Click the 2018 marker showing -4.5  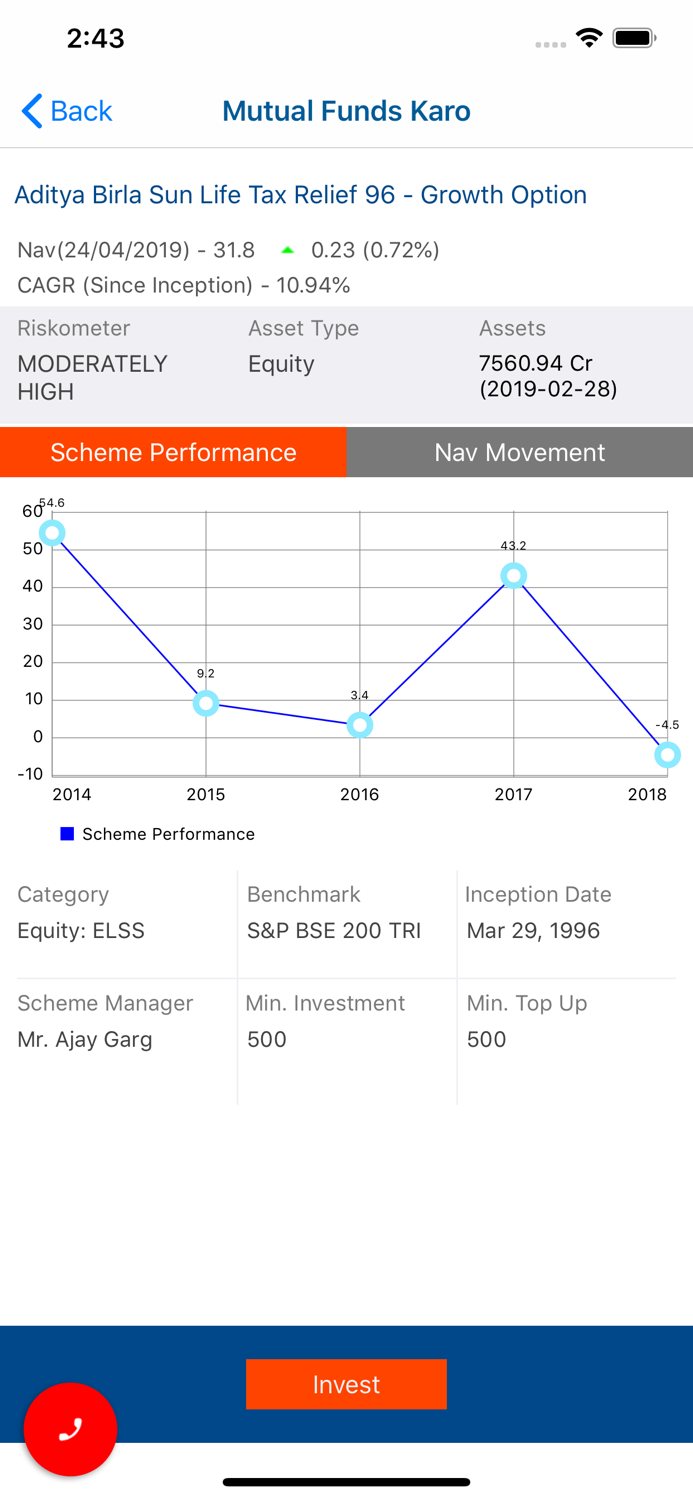[667, 754]
